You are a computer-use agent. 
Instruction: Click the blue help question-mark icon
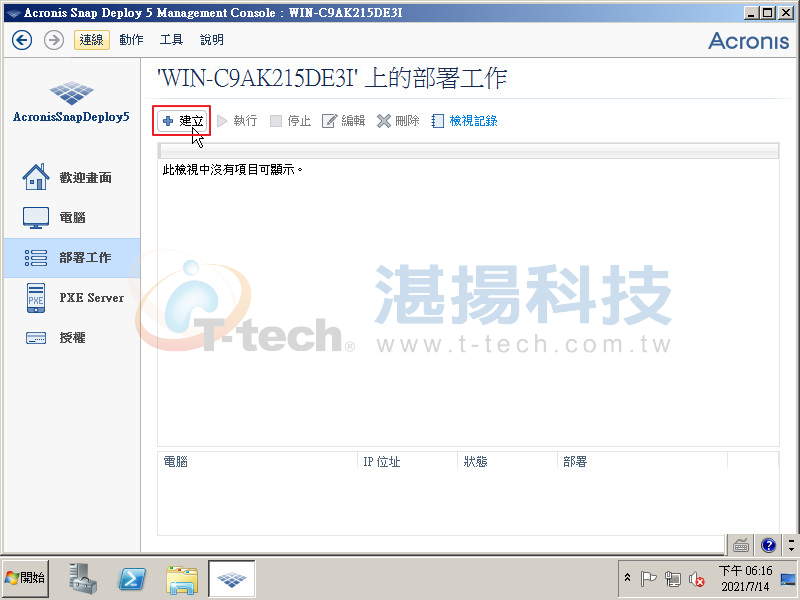click(768, 545)
